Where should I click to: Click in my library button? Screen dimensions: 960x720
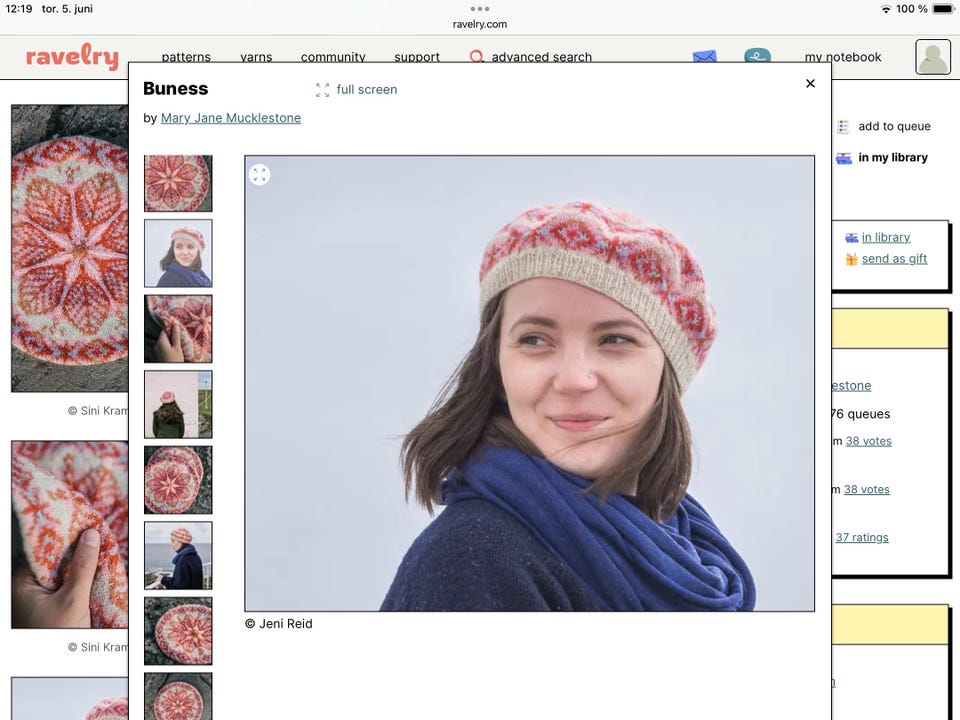pyautogui.click(x=893, y=157)
